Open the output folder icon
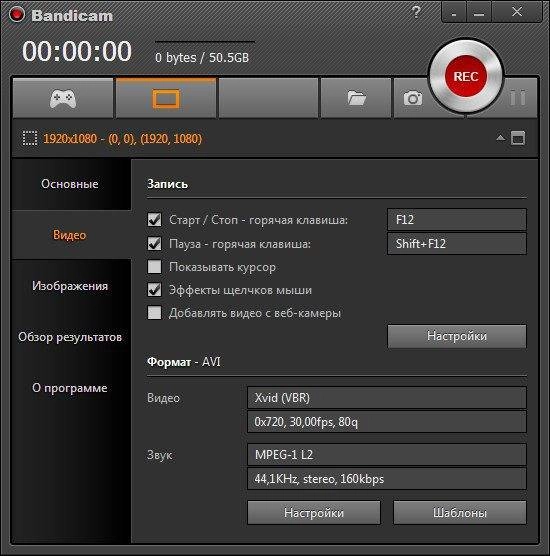 pyautogui.click(x=356, y=98)
